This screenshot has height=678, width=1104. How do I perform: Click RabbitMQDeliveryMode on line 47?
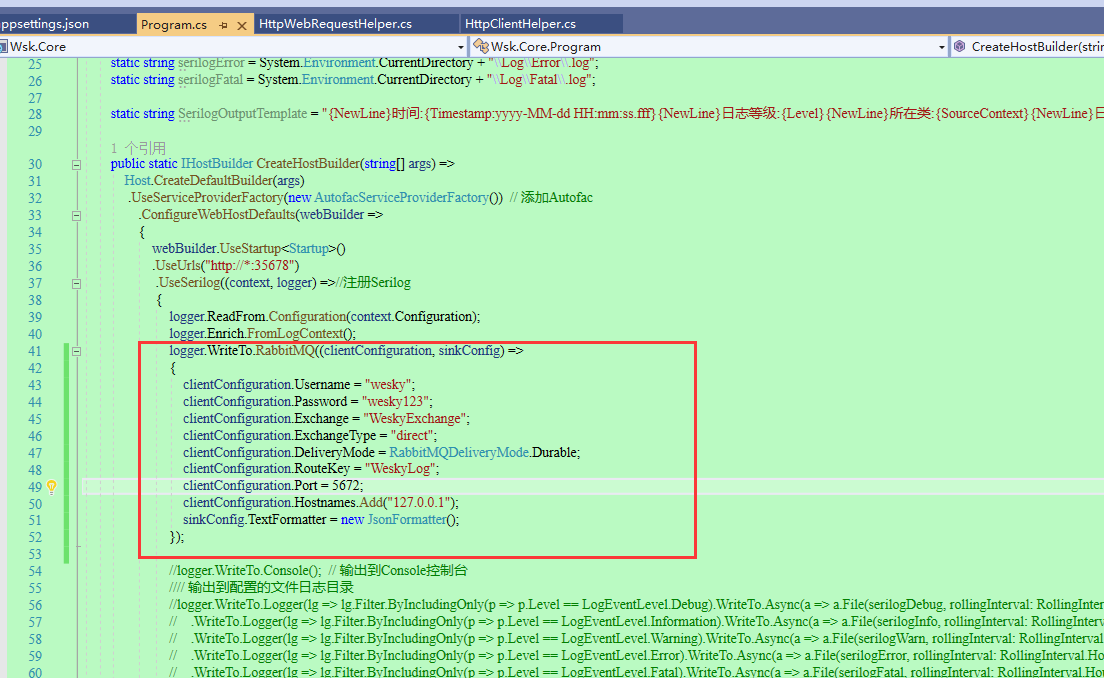[459, 452]
